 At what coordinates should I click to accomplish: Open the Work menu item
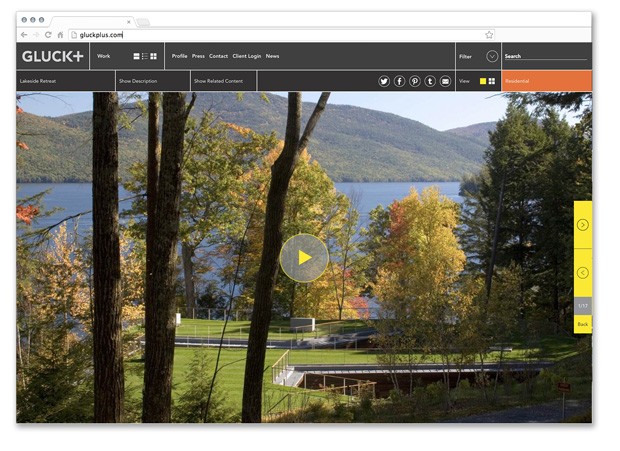104,56
